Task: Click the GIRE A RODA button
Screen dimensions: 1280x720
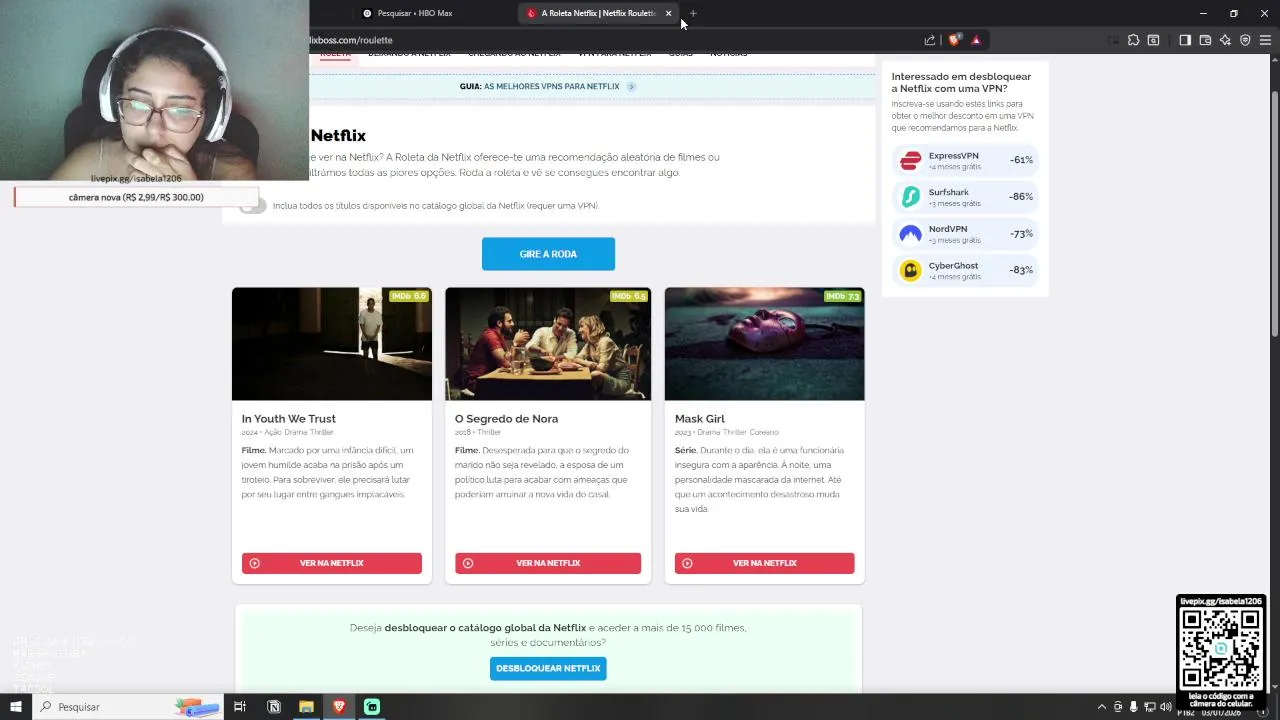Action: pyautogui.click(x=548, y=254)
